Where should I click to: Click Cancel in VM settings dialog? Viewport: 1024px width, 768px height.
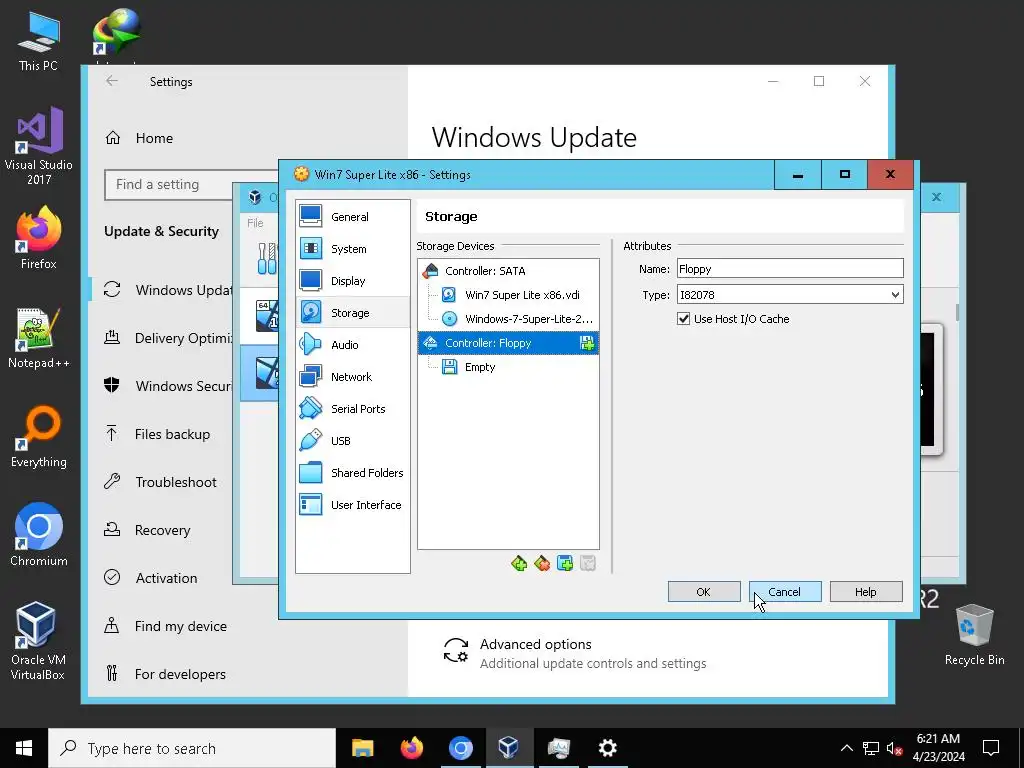785,592
